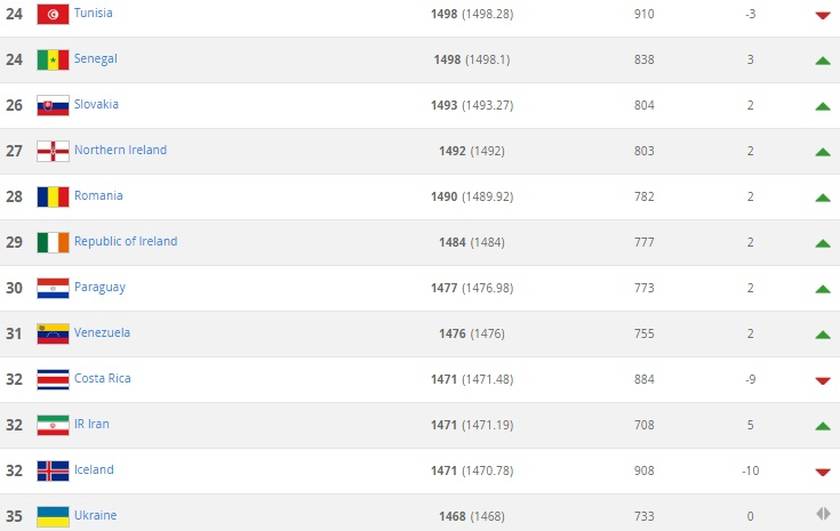This screenshot has height=531, width=840.
Task: Click the Ukraine flag icon
Action: click(x=53, y=517)
